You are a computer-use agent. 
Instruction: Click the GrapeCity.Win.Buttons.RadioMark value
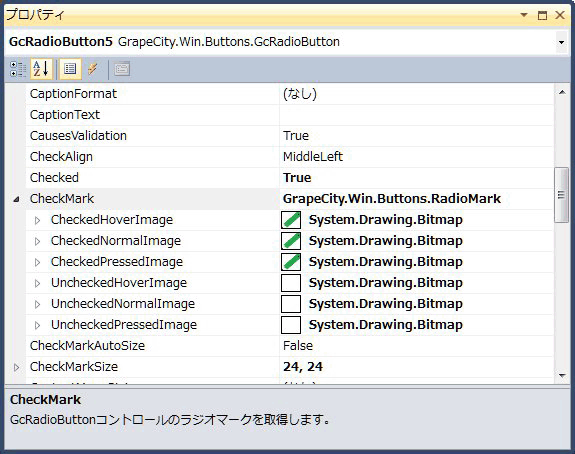pyautogui.click(x=392, y=199)
